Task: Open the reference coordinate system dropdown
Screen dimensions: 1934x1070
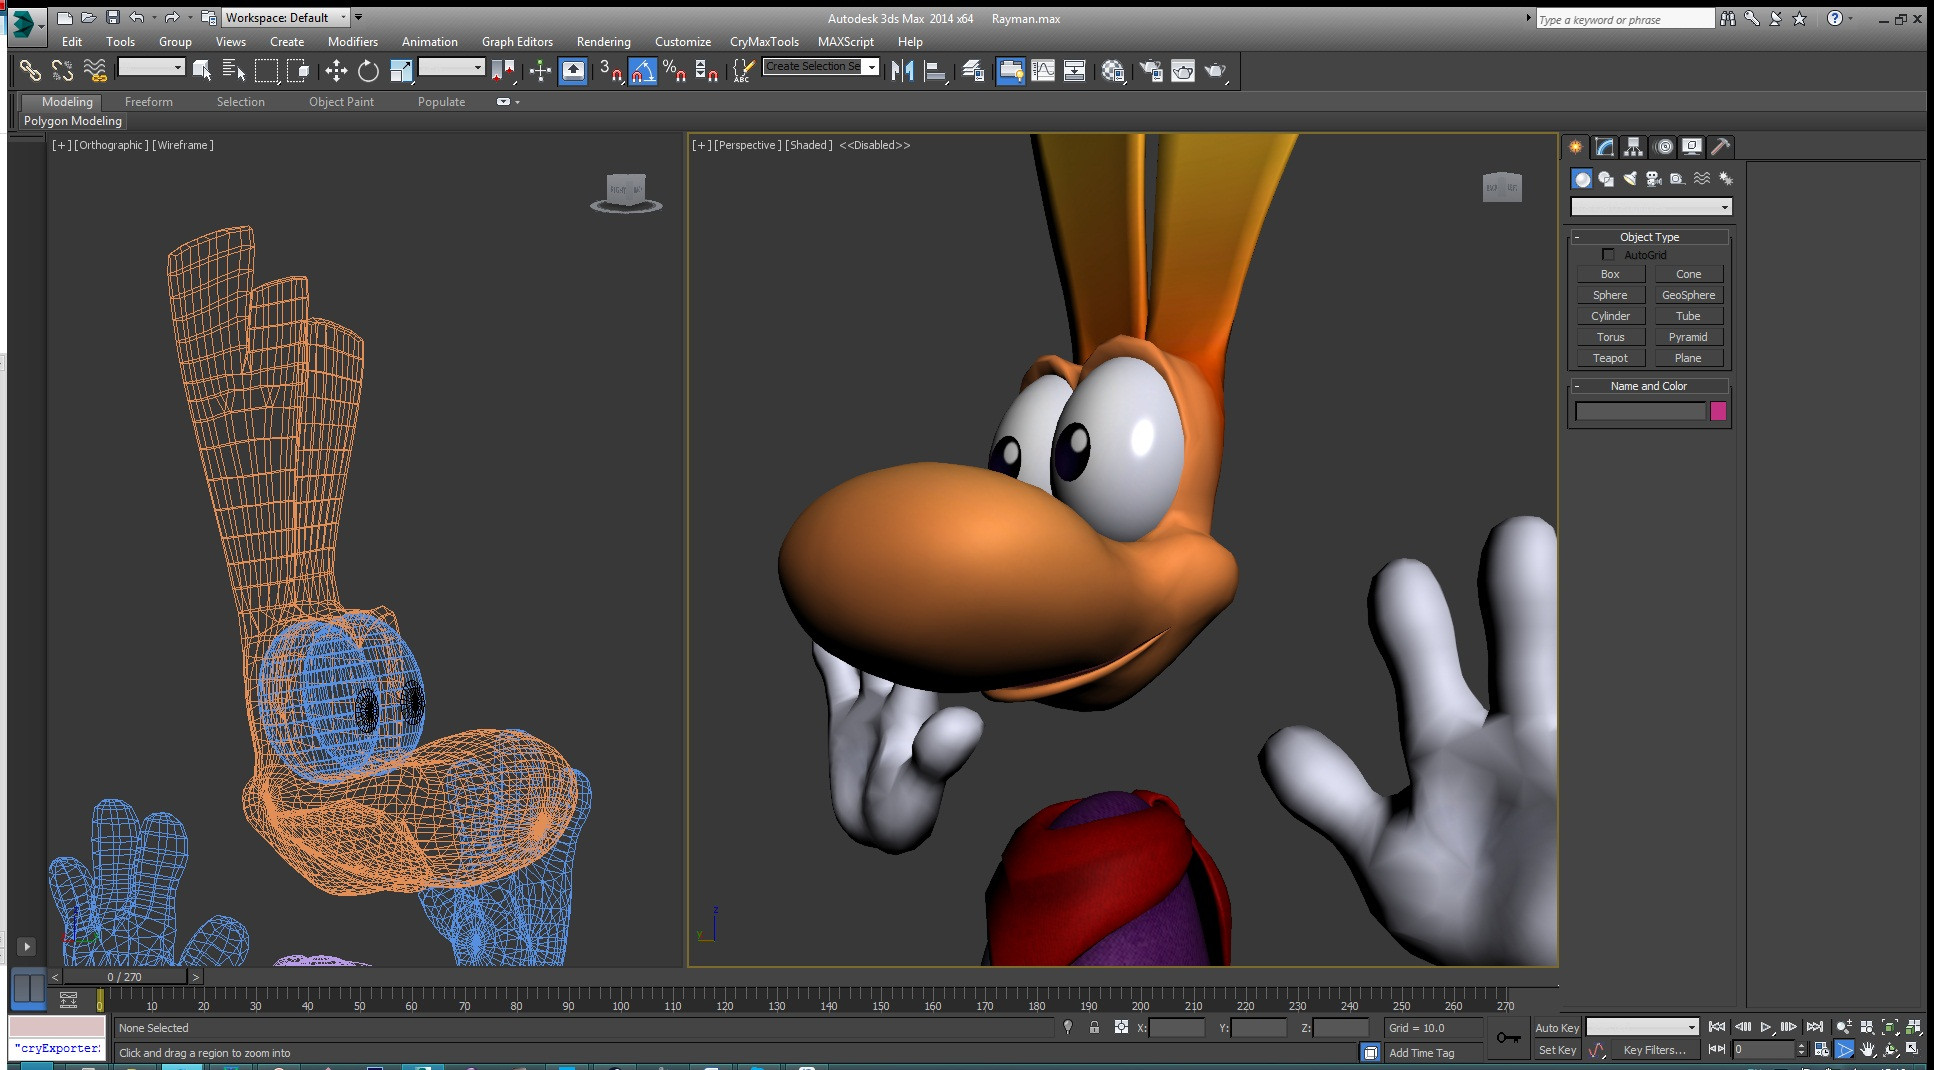Action: [x=452, y=67]
